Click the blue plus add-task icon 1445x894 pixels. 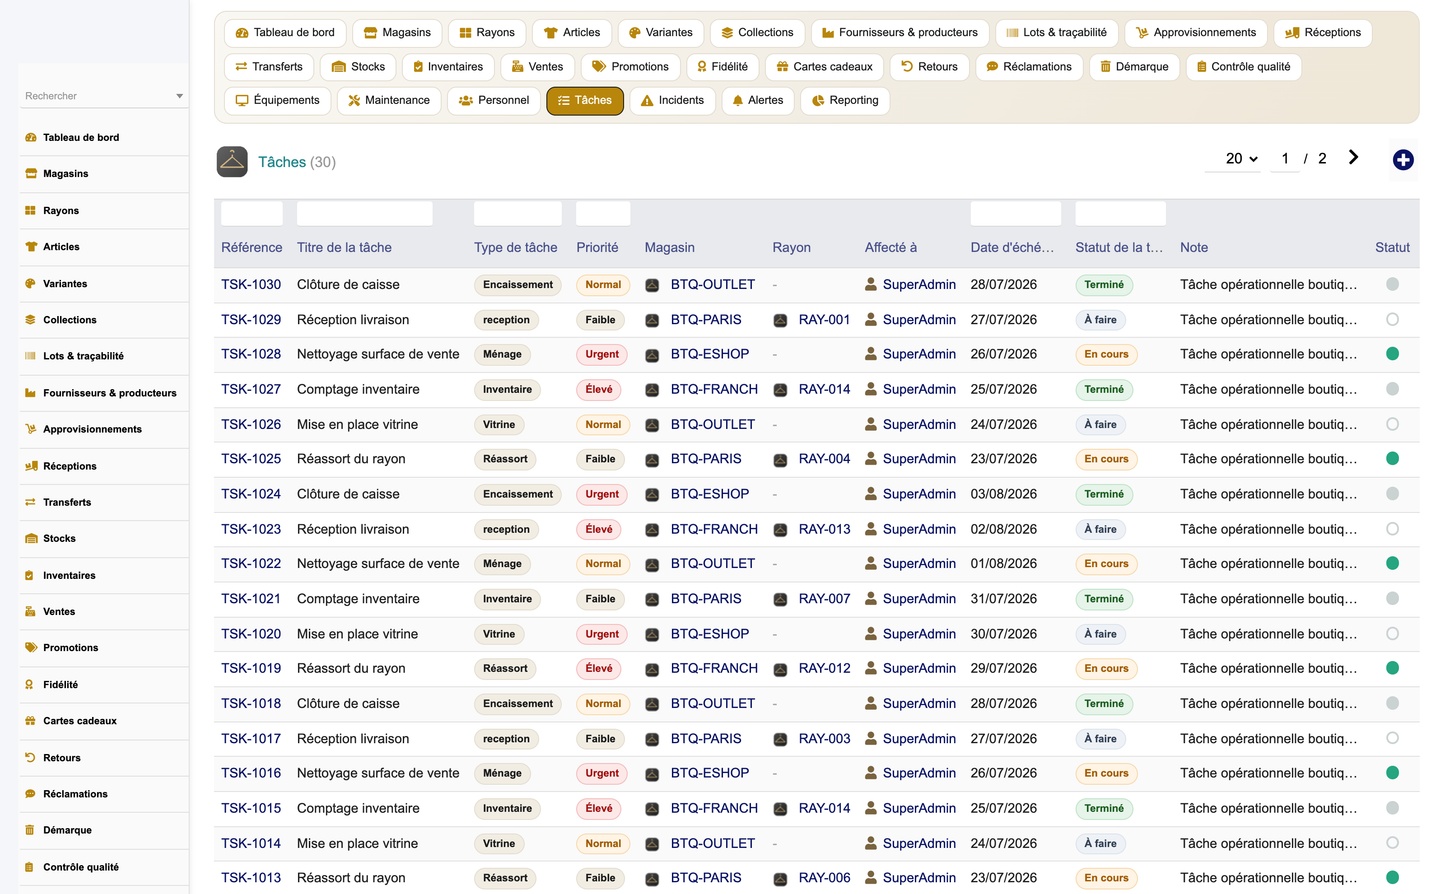click(x=1403, y=160)
